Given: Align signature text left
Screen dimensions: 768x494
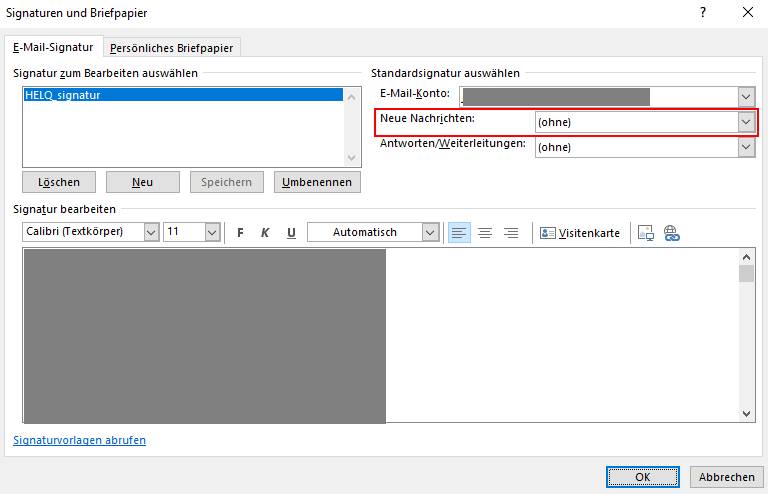Looking at the screenshot, I should tap(459, 233).
